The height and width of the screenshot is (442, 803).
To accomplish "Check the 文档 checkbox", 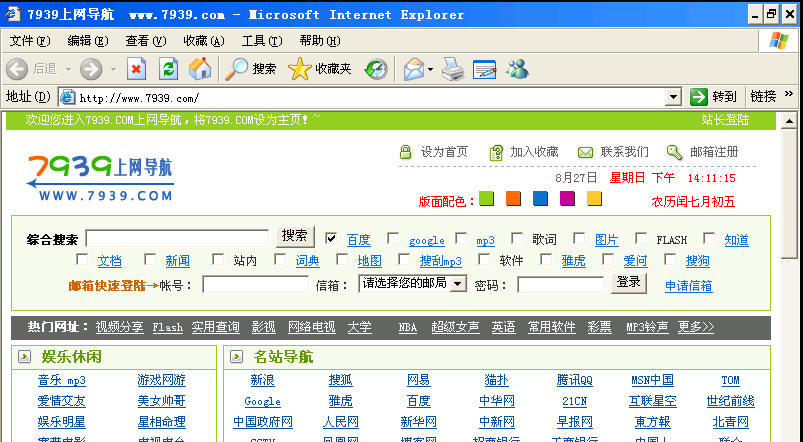I will point(81,259).
